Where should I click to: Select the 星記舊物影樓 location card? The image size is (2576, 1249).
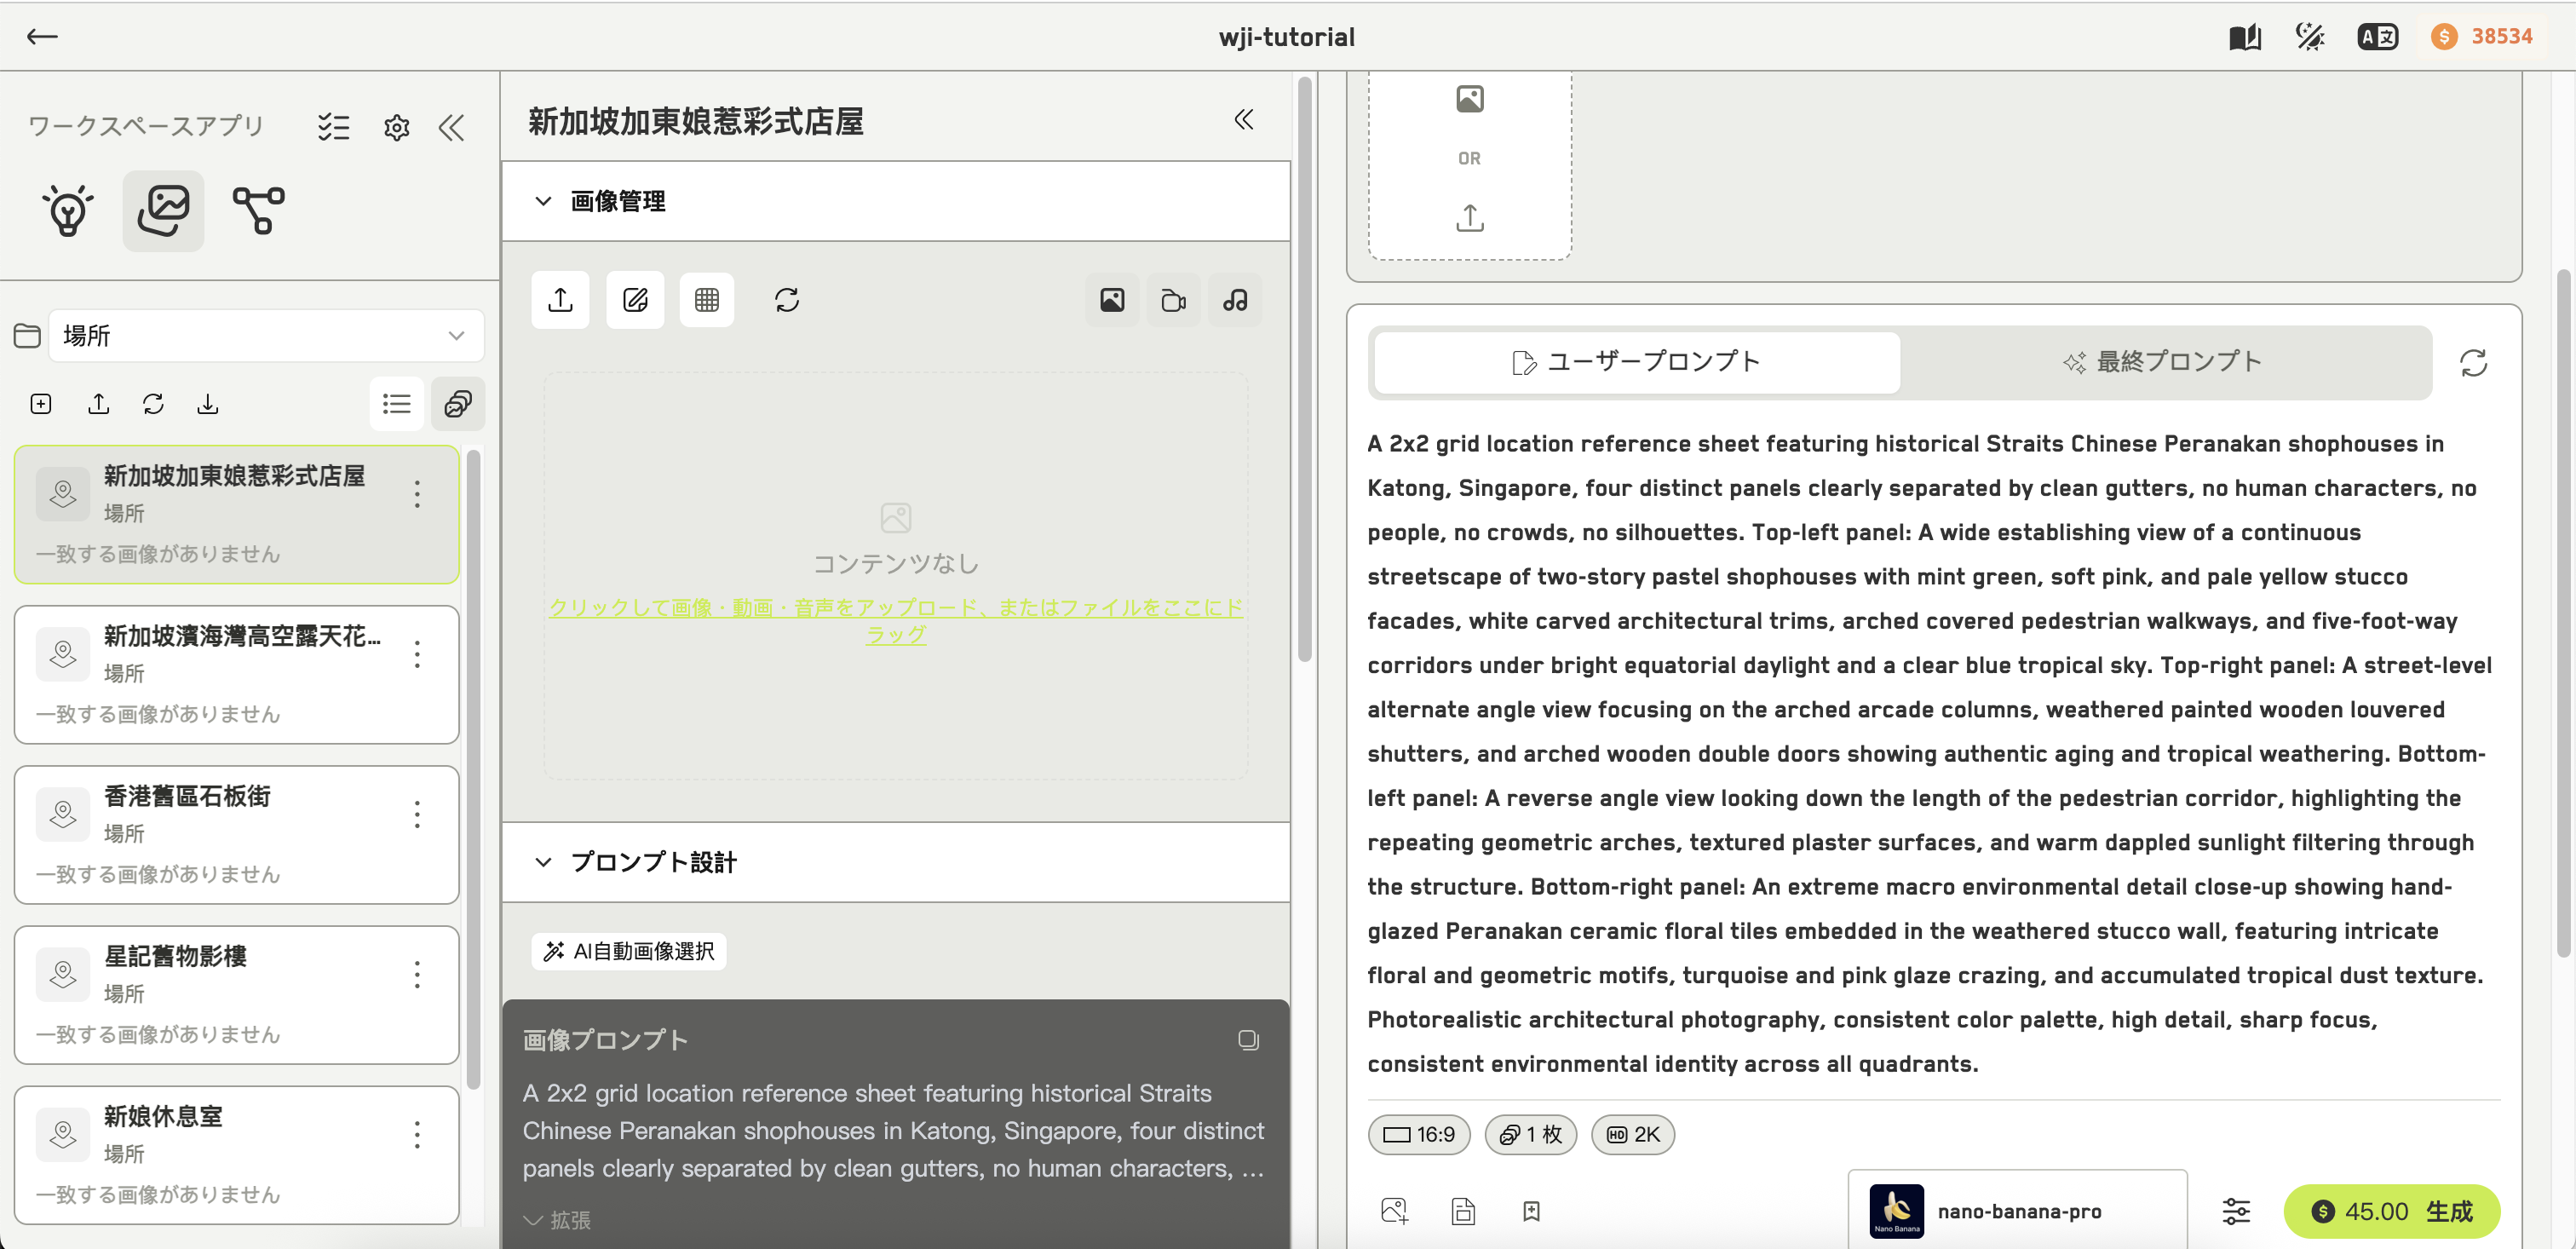tap(237, 995)
